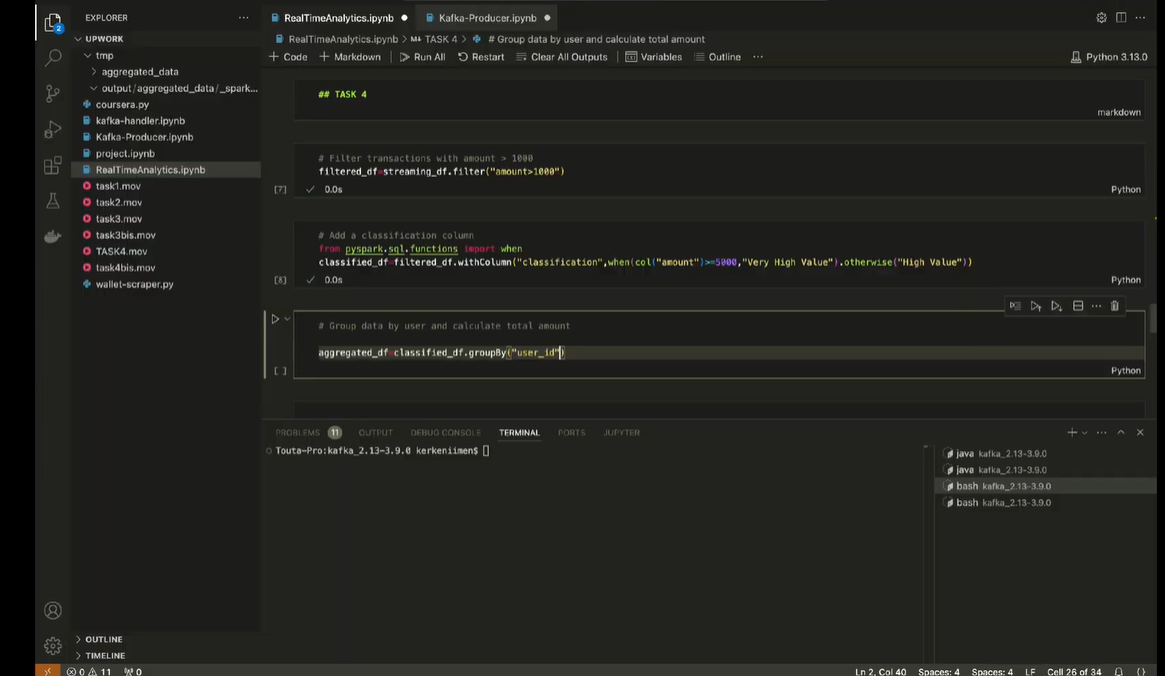Open the Docker view icon
The width and height of the screenshot is (1165, 676).
tap(53, 236)
